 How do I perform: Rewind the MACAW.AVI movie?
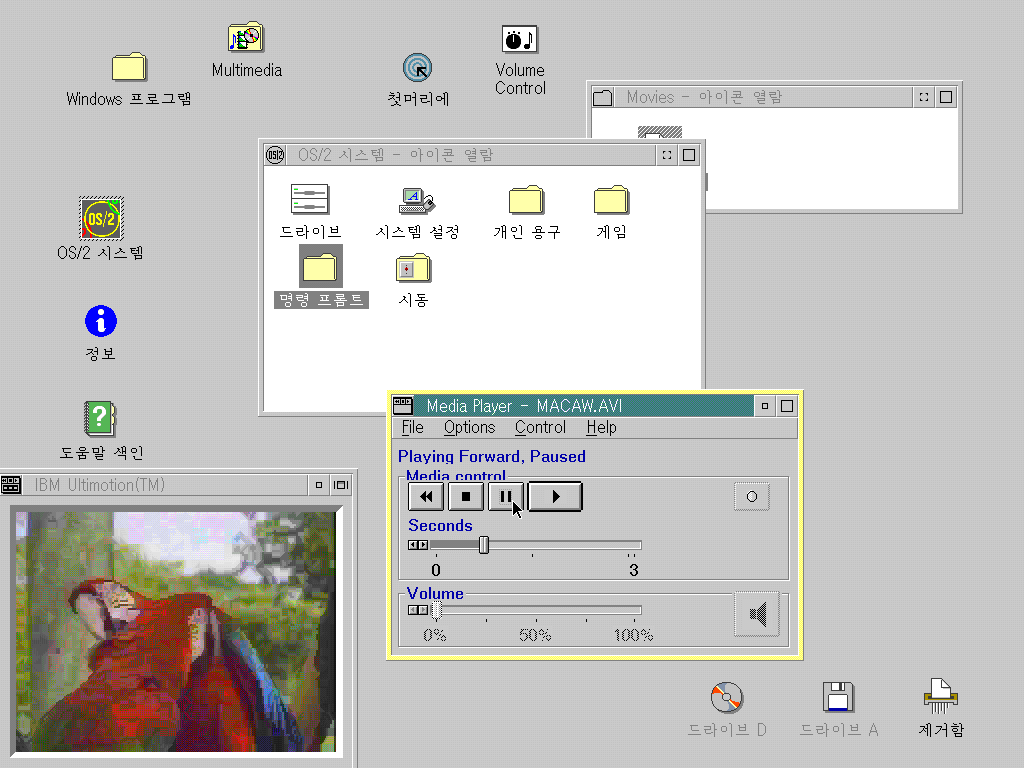pyautogui.click(x=426, y=496)
